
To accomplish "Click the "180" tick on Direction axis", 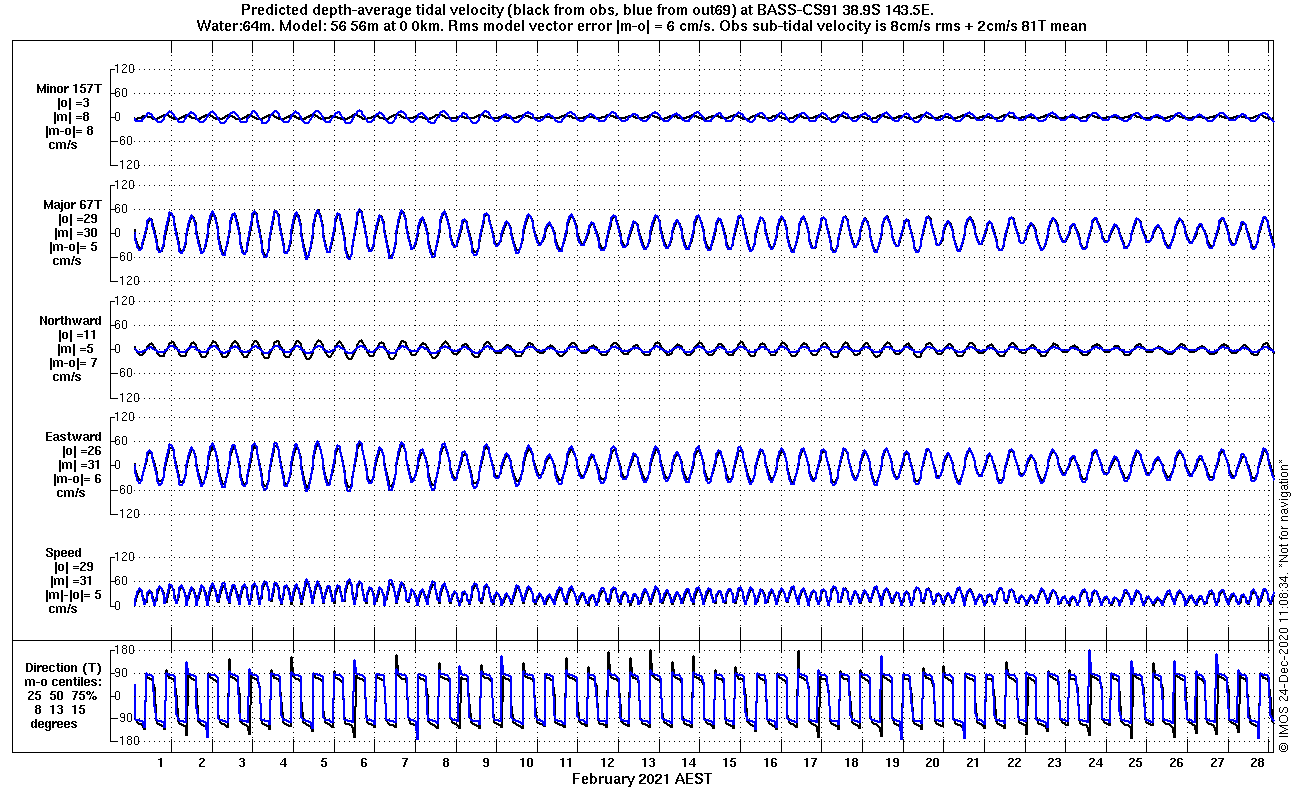I will pos(125,651).
